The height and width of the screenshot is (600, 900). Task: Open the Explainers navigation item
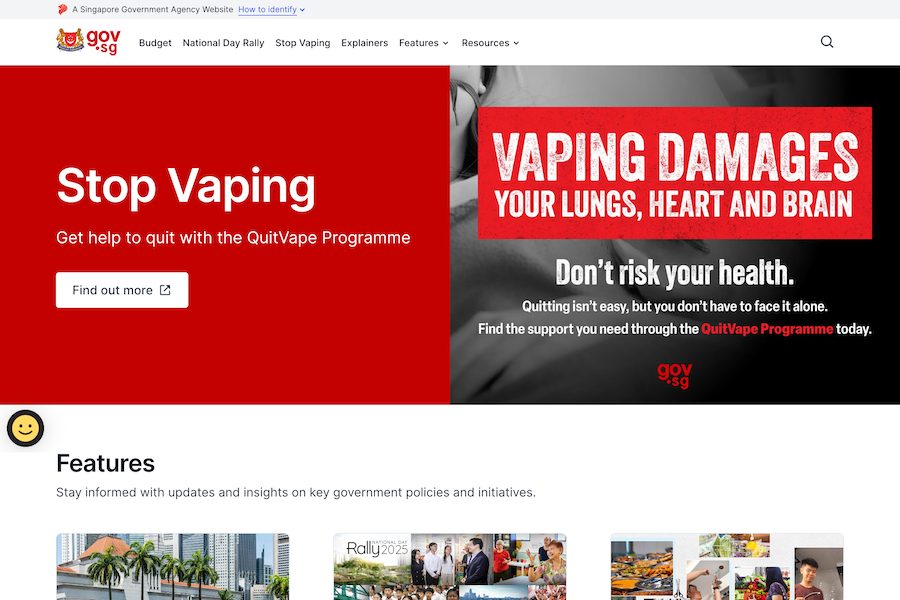(x=364, y=43)
